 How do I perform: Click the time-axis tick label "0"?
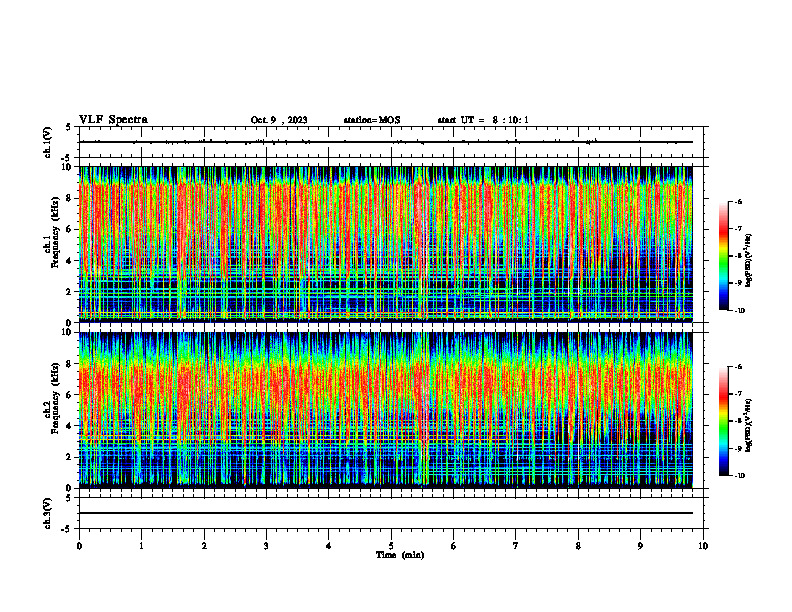tap(79, 546)
